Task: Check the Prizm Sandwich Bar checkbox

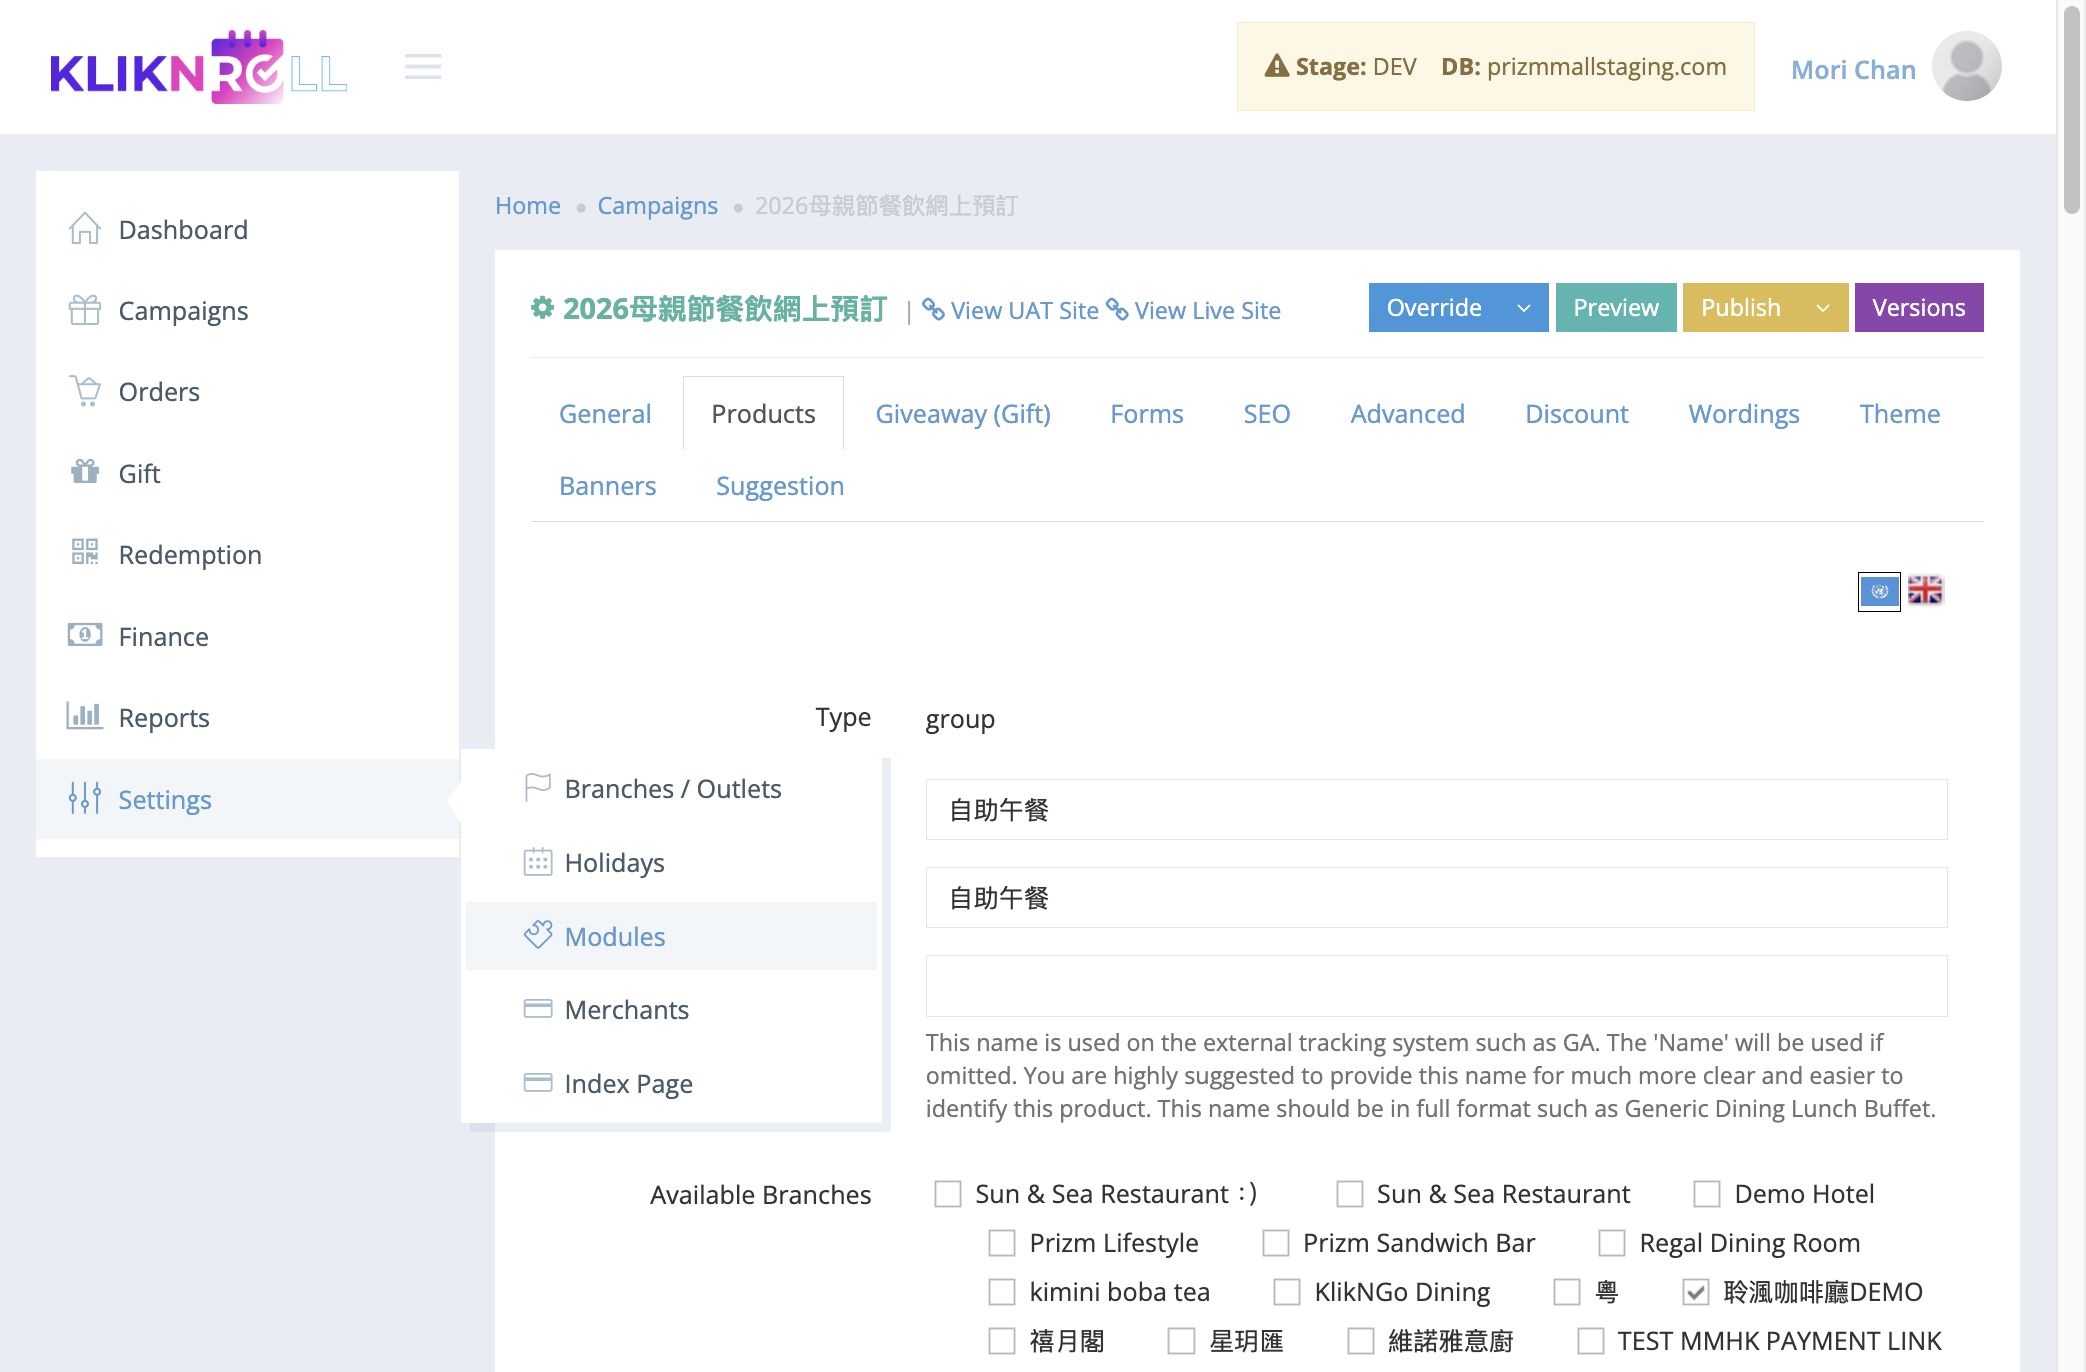Action: click(1275, 1242)
